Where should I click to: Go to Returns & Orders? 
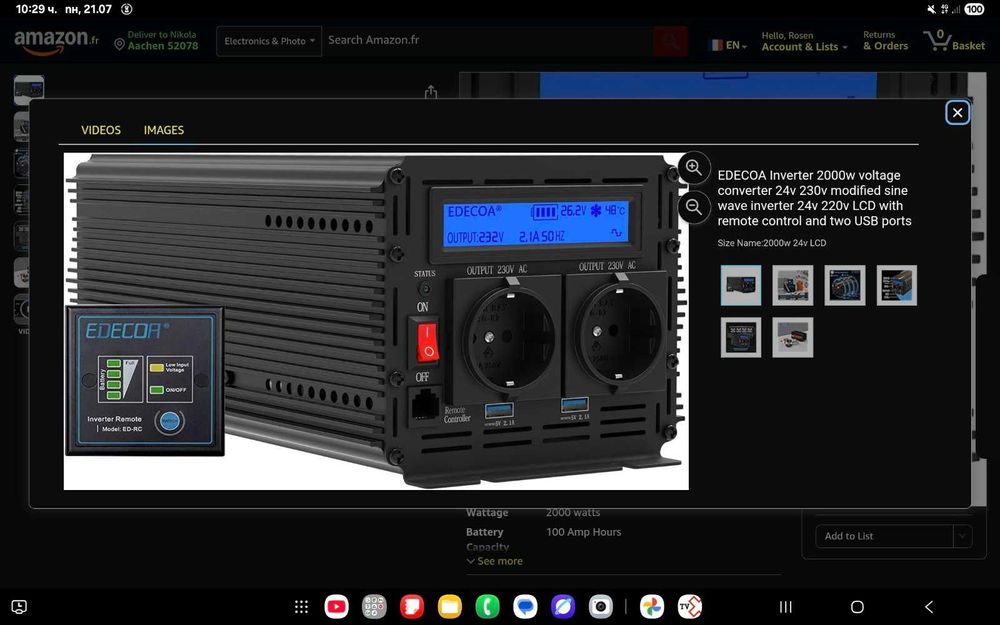tap(885, 41)
